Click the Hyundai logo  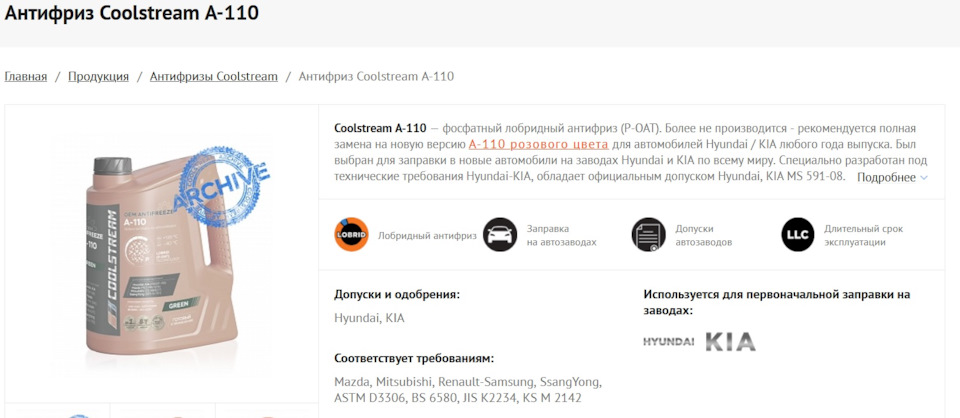point(668,342)
